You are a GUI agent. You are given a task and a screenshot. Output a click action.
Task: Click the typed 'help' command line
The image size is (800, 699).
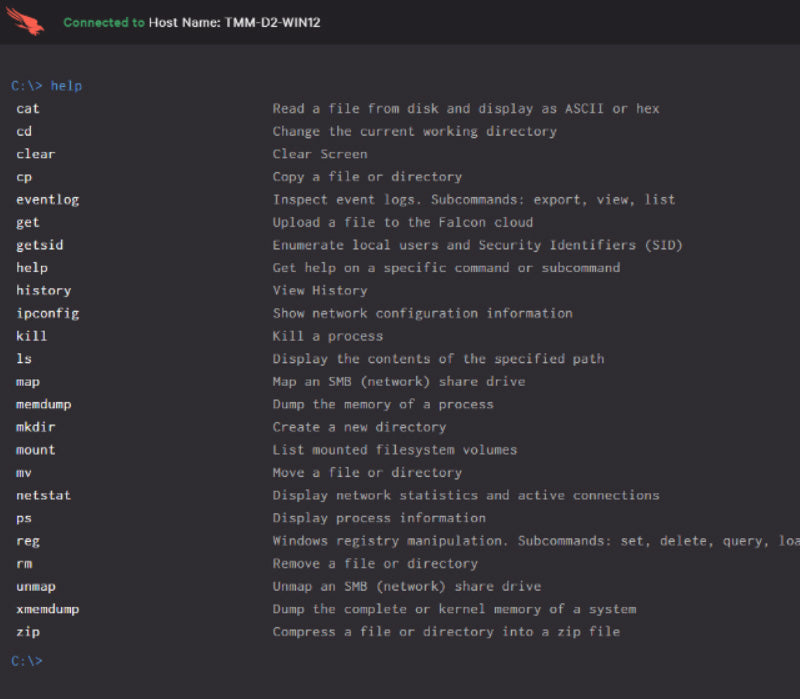coord(47,86)
